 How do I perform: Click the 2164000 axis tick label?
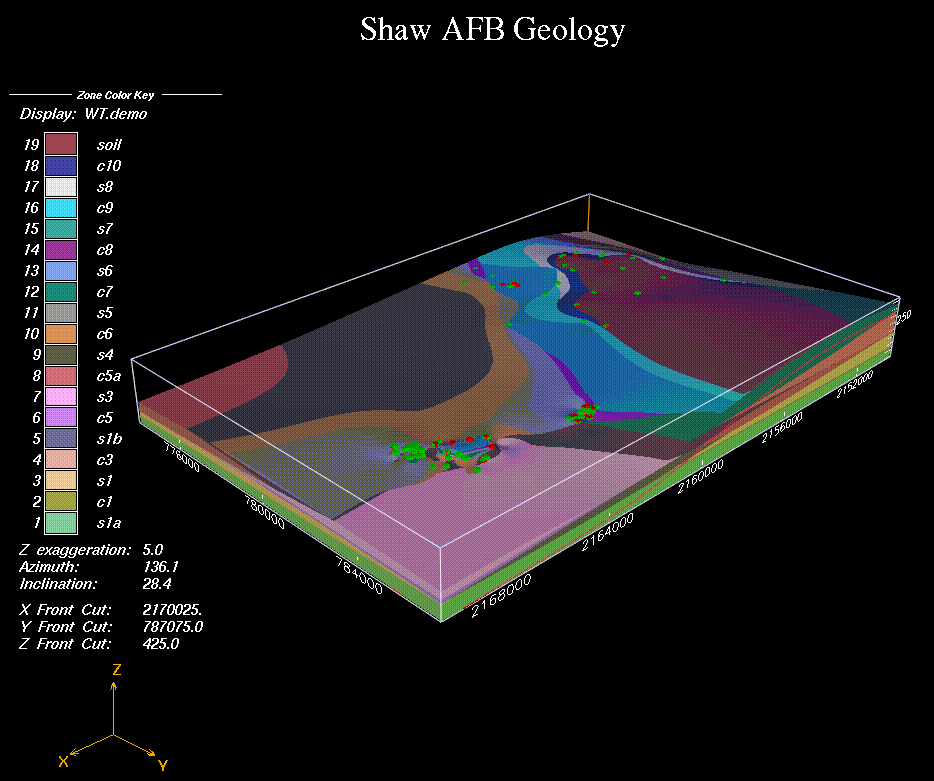(607, 532)
